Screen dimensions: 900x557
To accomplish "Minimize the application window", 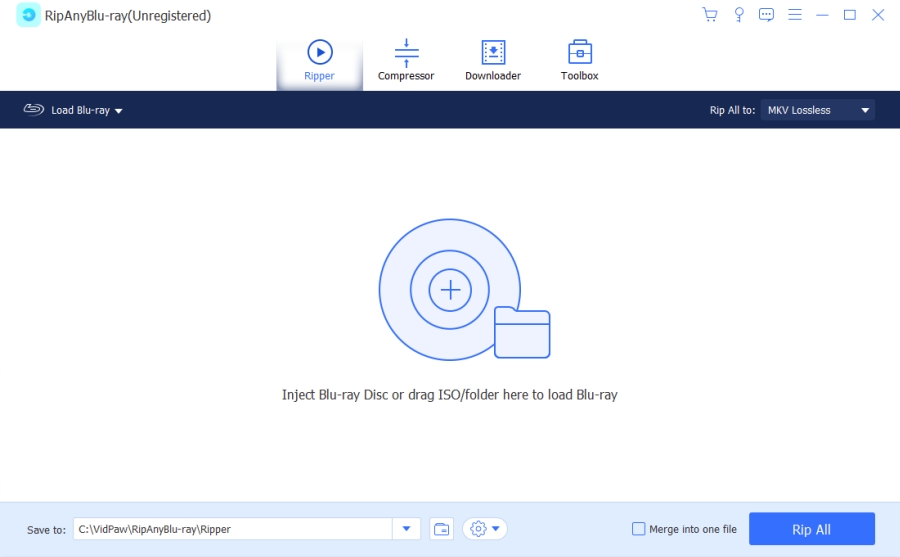I will tap(822, 15).
